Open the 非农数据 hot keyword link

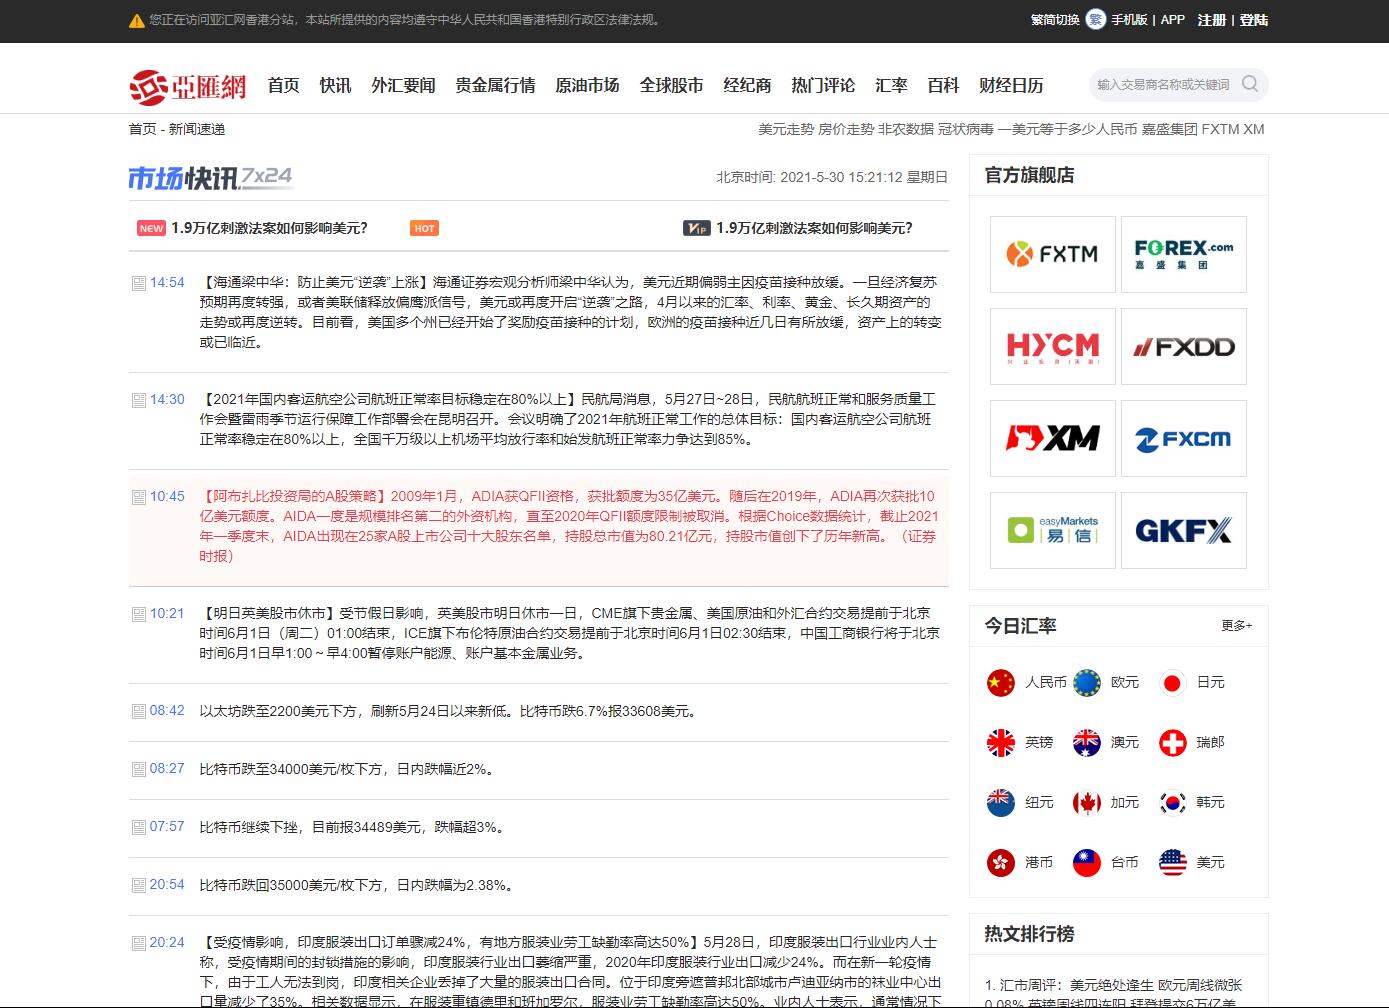(906, 129)
